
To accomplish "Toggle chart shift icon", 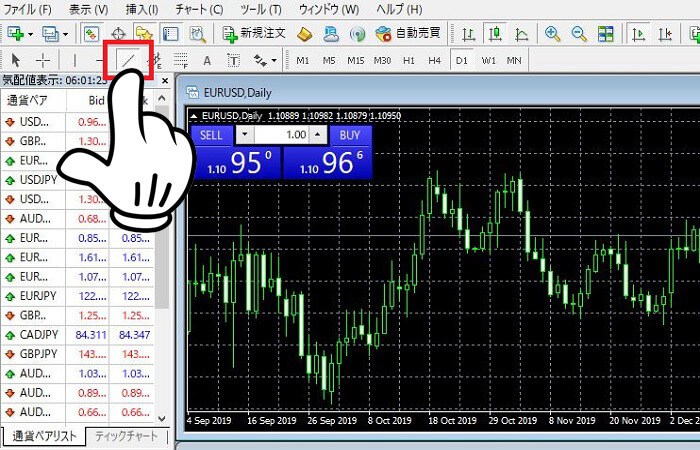I will [x=665, y=34].
